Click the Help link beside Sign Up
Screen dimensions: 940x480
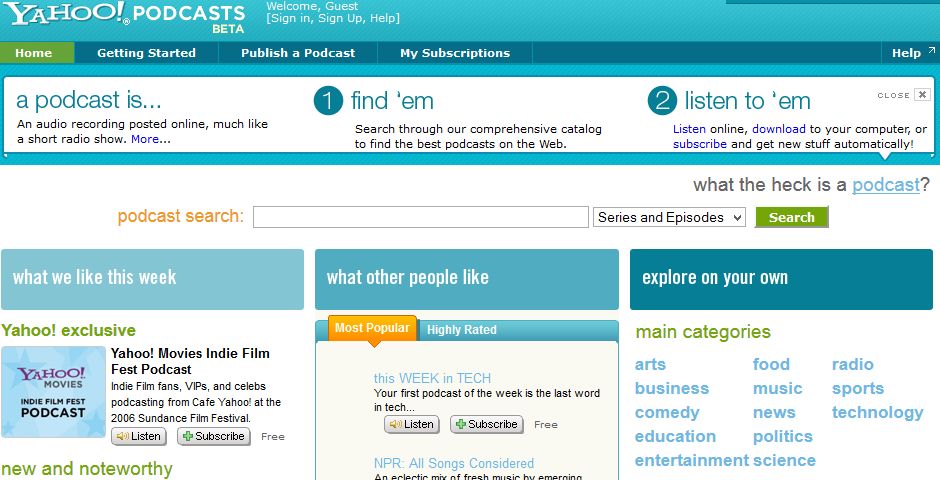382,19
